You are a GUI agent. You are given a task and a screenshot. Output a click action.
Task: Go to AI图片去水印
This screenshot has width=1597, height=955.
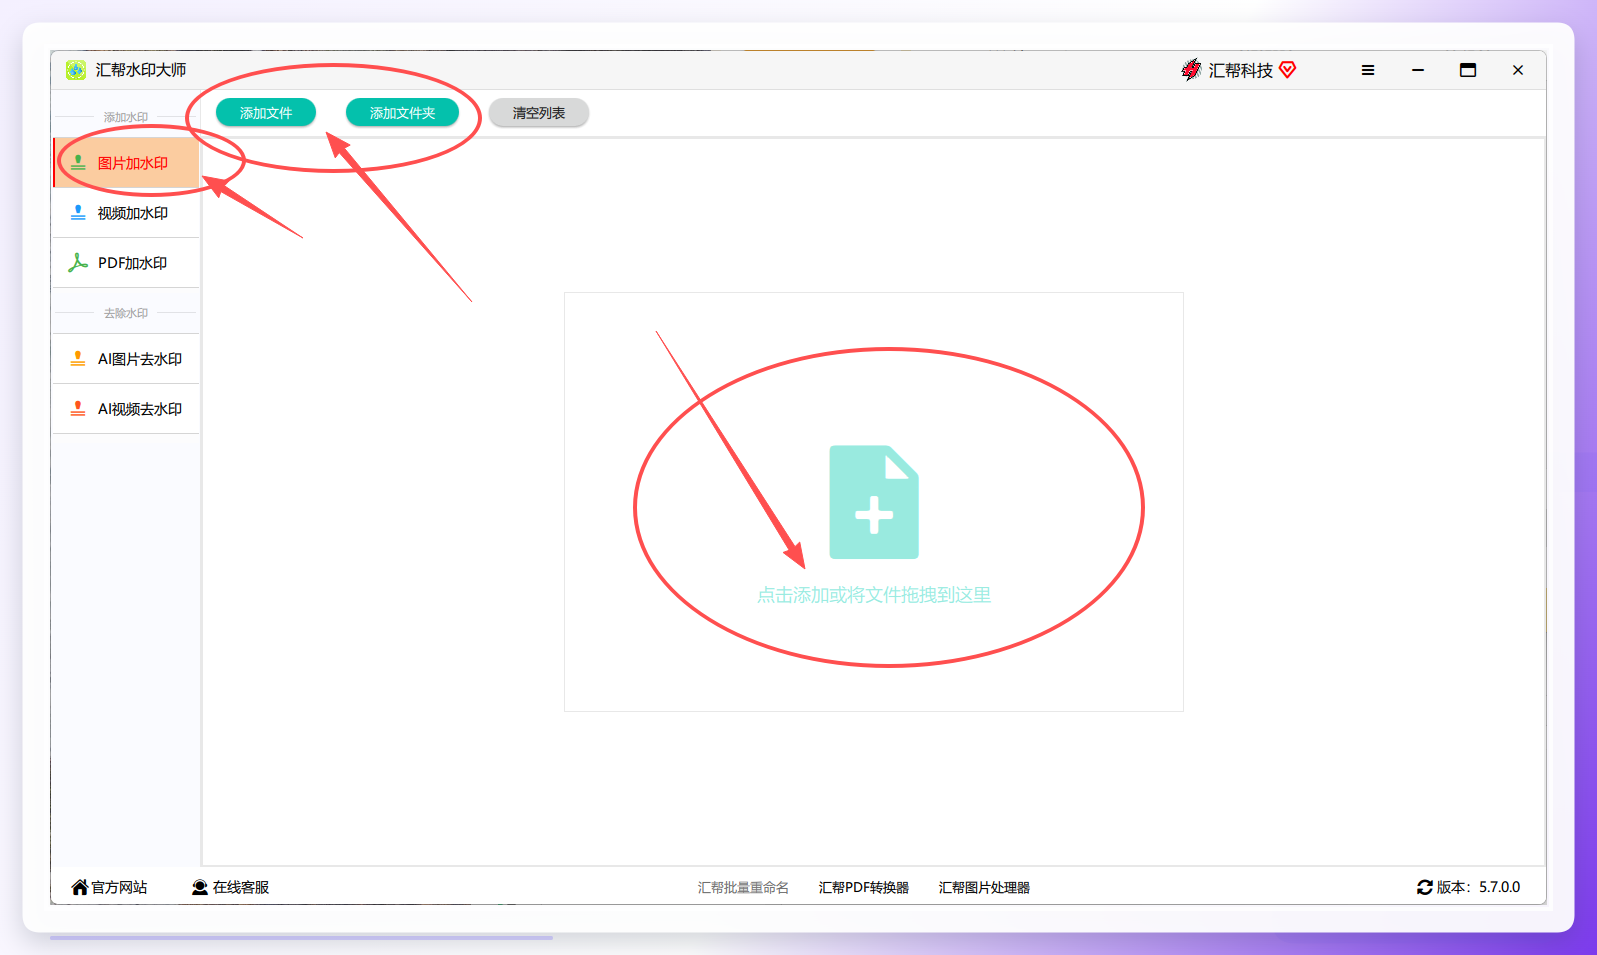tap(126, 359)
